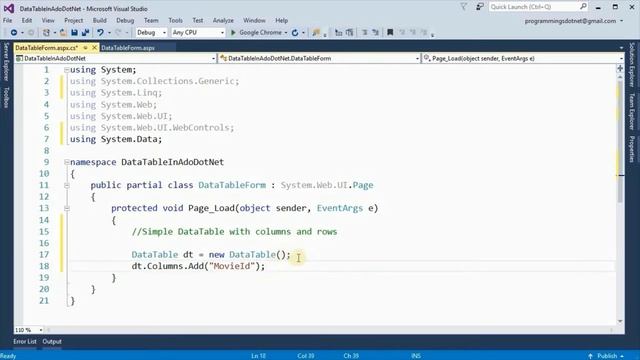640x360 pixels.
Task: Click the Quick Launch search magnifier icon
Action: tap(583, 7)
